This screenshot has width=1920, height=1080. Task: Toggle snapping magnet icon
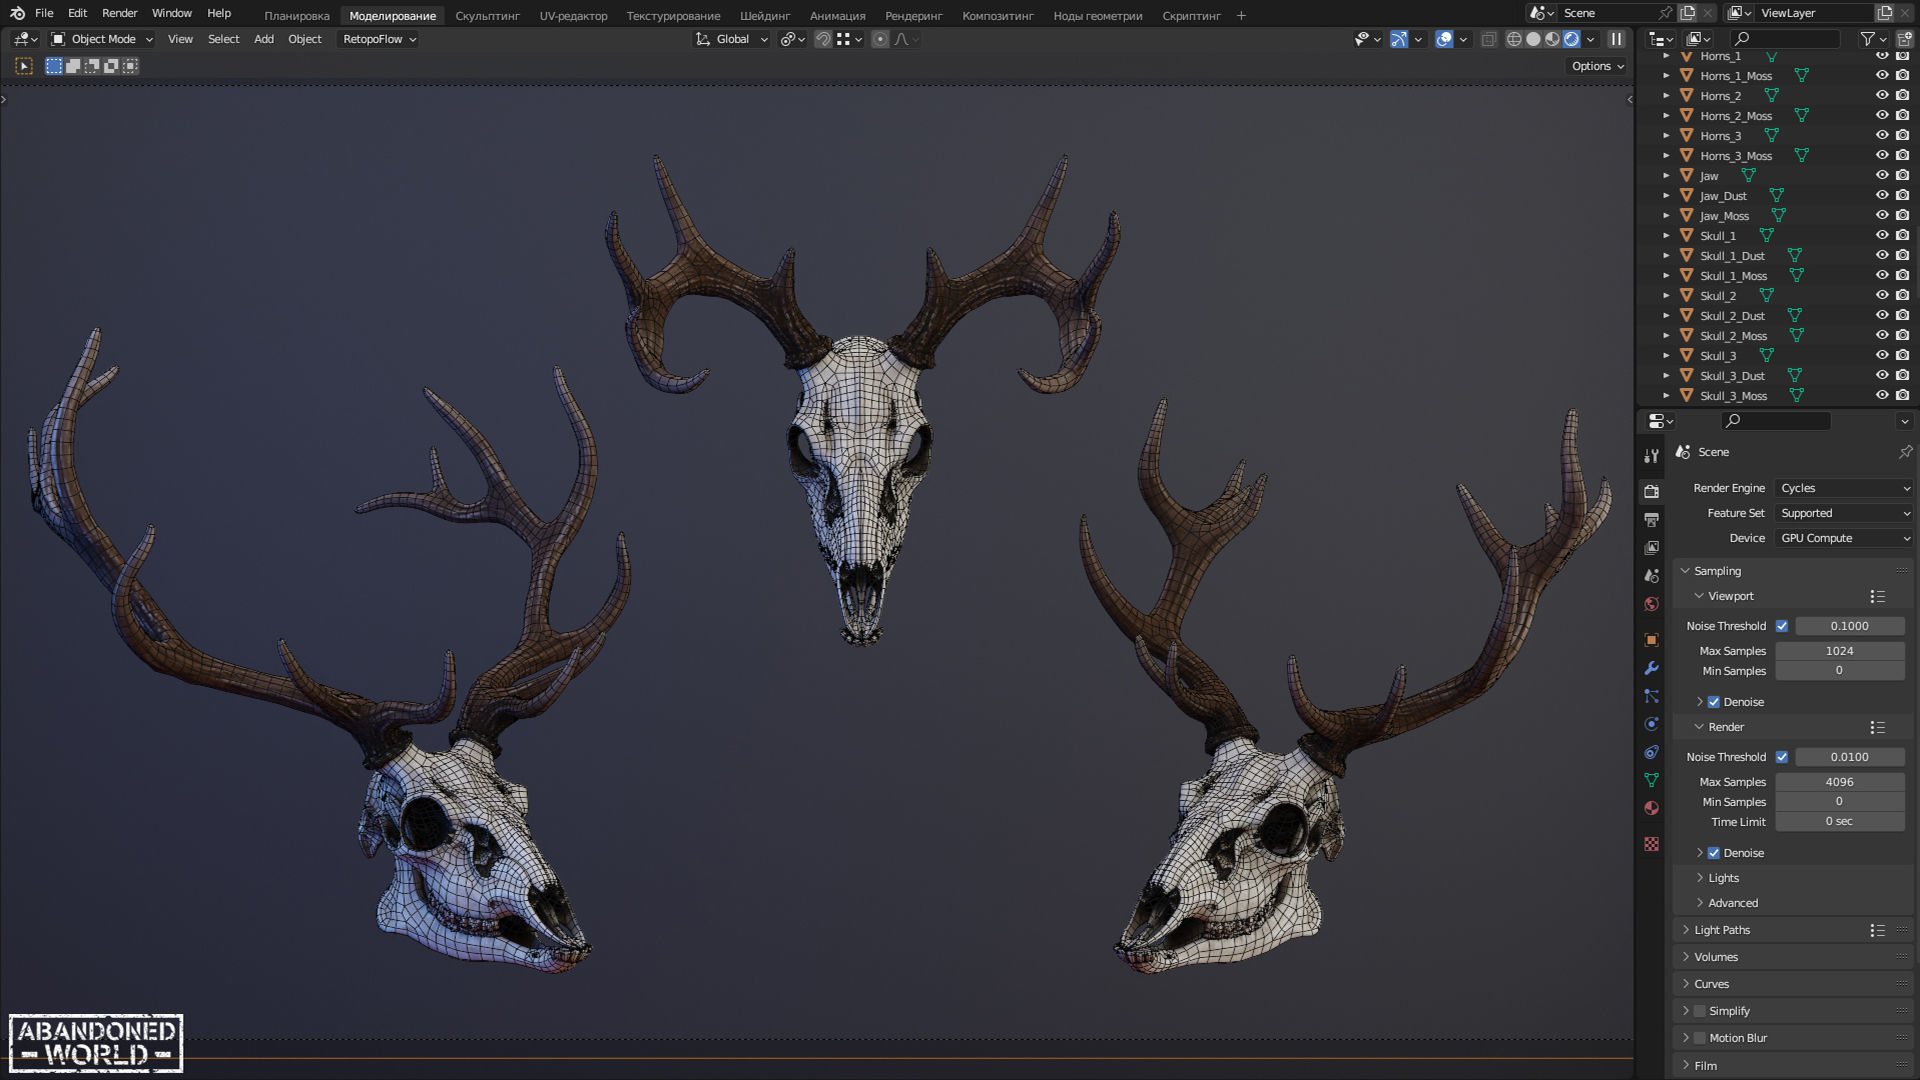point(822,39)
